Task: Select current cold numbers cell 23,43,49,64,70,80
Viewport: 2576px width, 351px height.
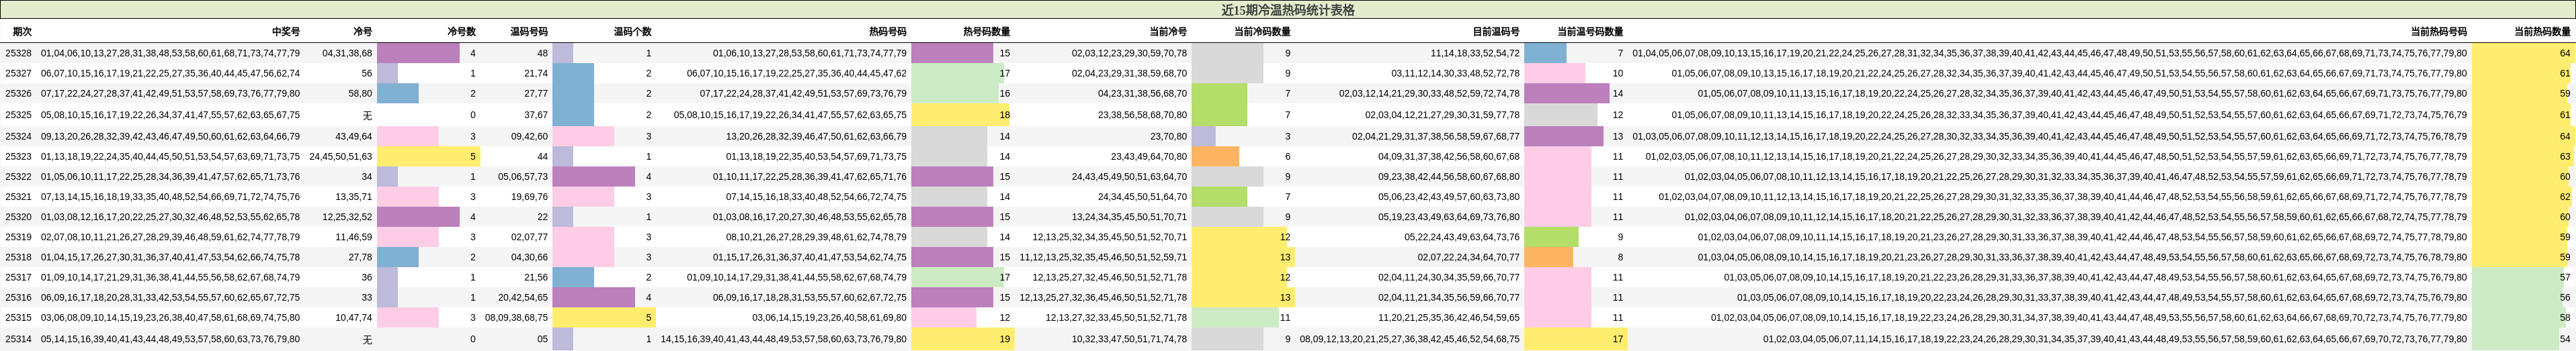Action: point(1149,156)
